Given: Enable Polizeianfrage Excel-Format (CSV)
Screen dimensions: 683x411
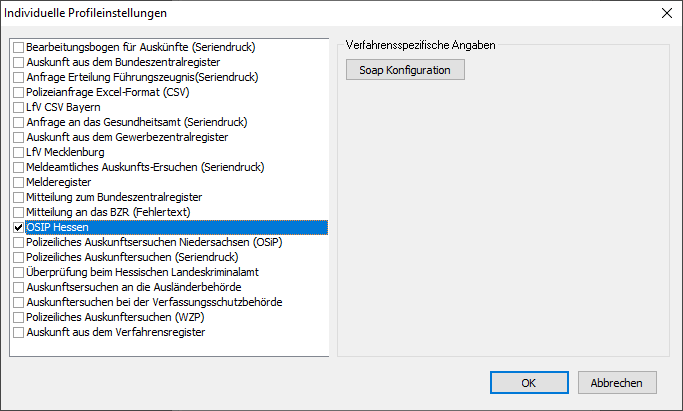Looking at the screenshot, I should (19, 92).
